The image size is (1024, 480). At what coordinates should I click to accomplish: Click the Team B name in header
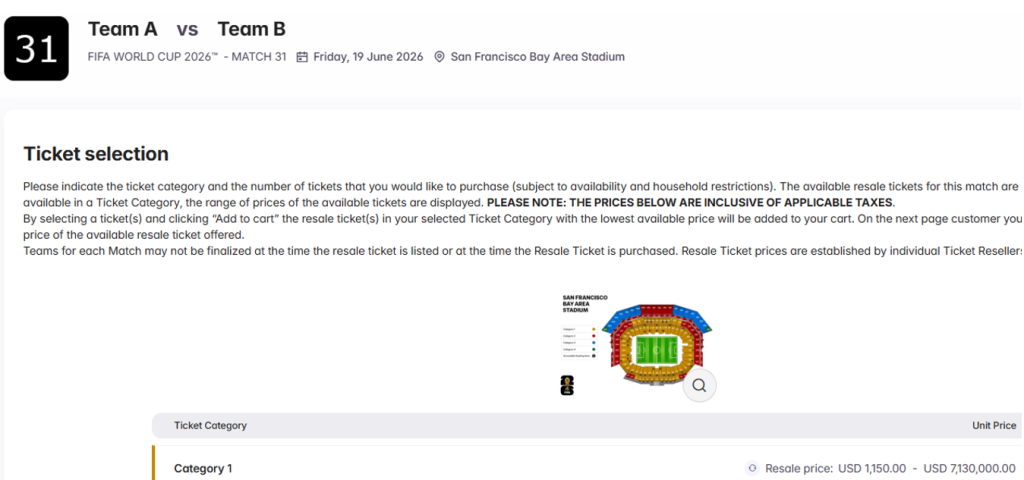coord(251,29)
